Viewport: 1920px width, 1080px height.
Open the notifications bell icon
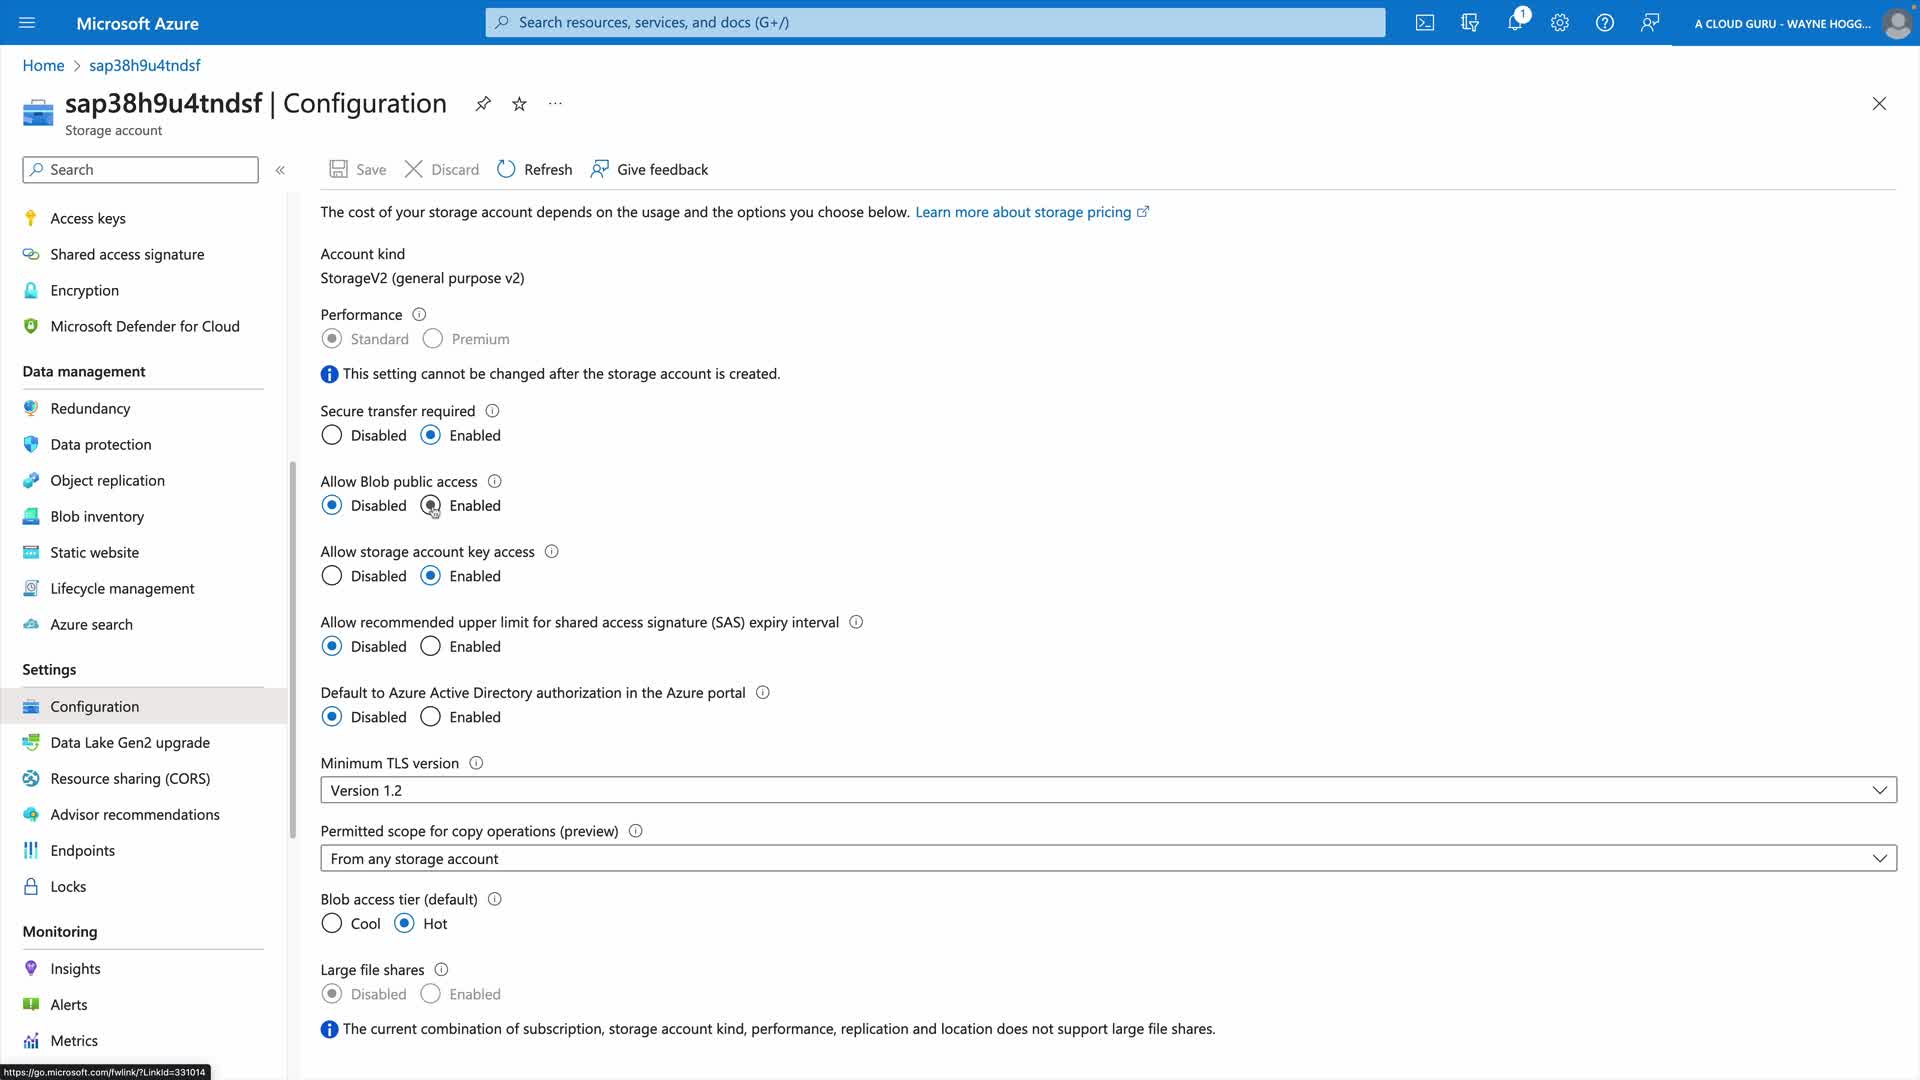[1514, 23]
